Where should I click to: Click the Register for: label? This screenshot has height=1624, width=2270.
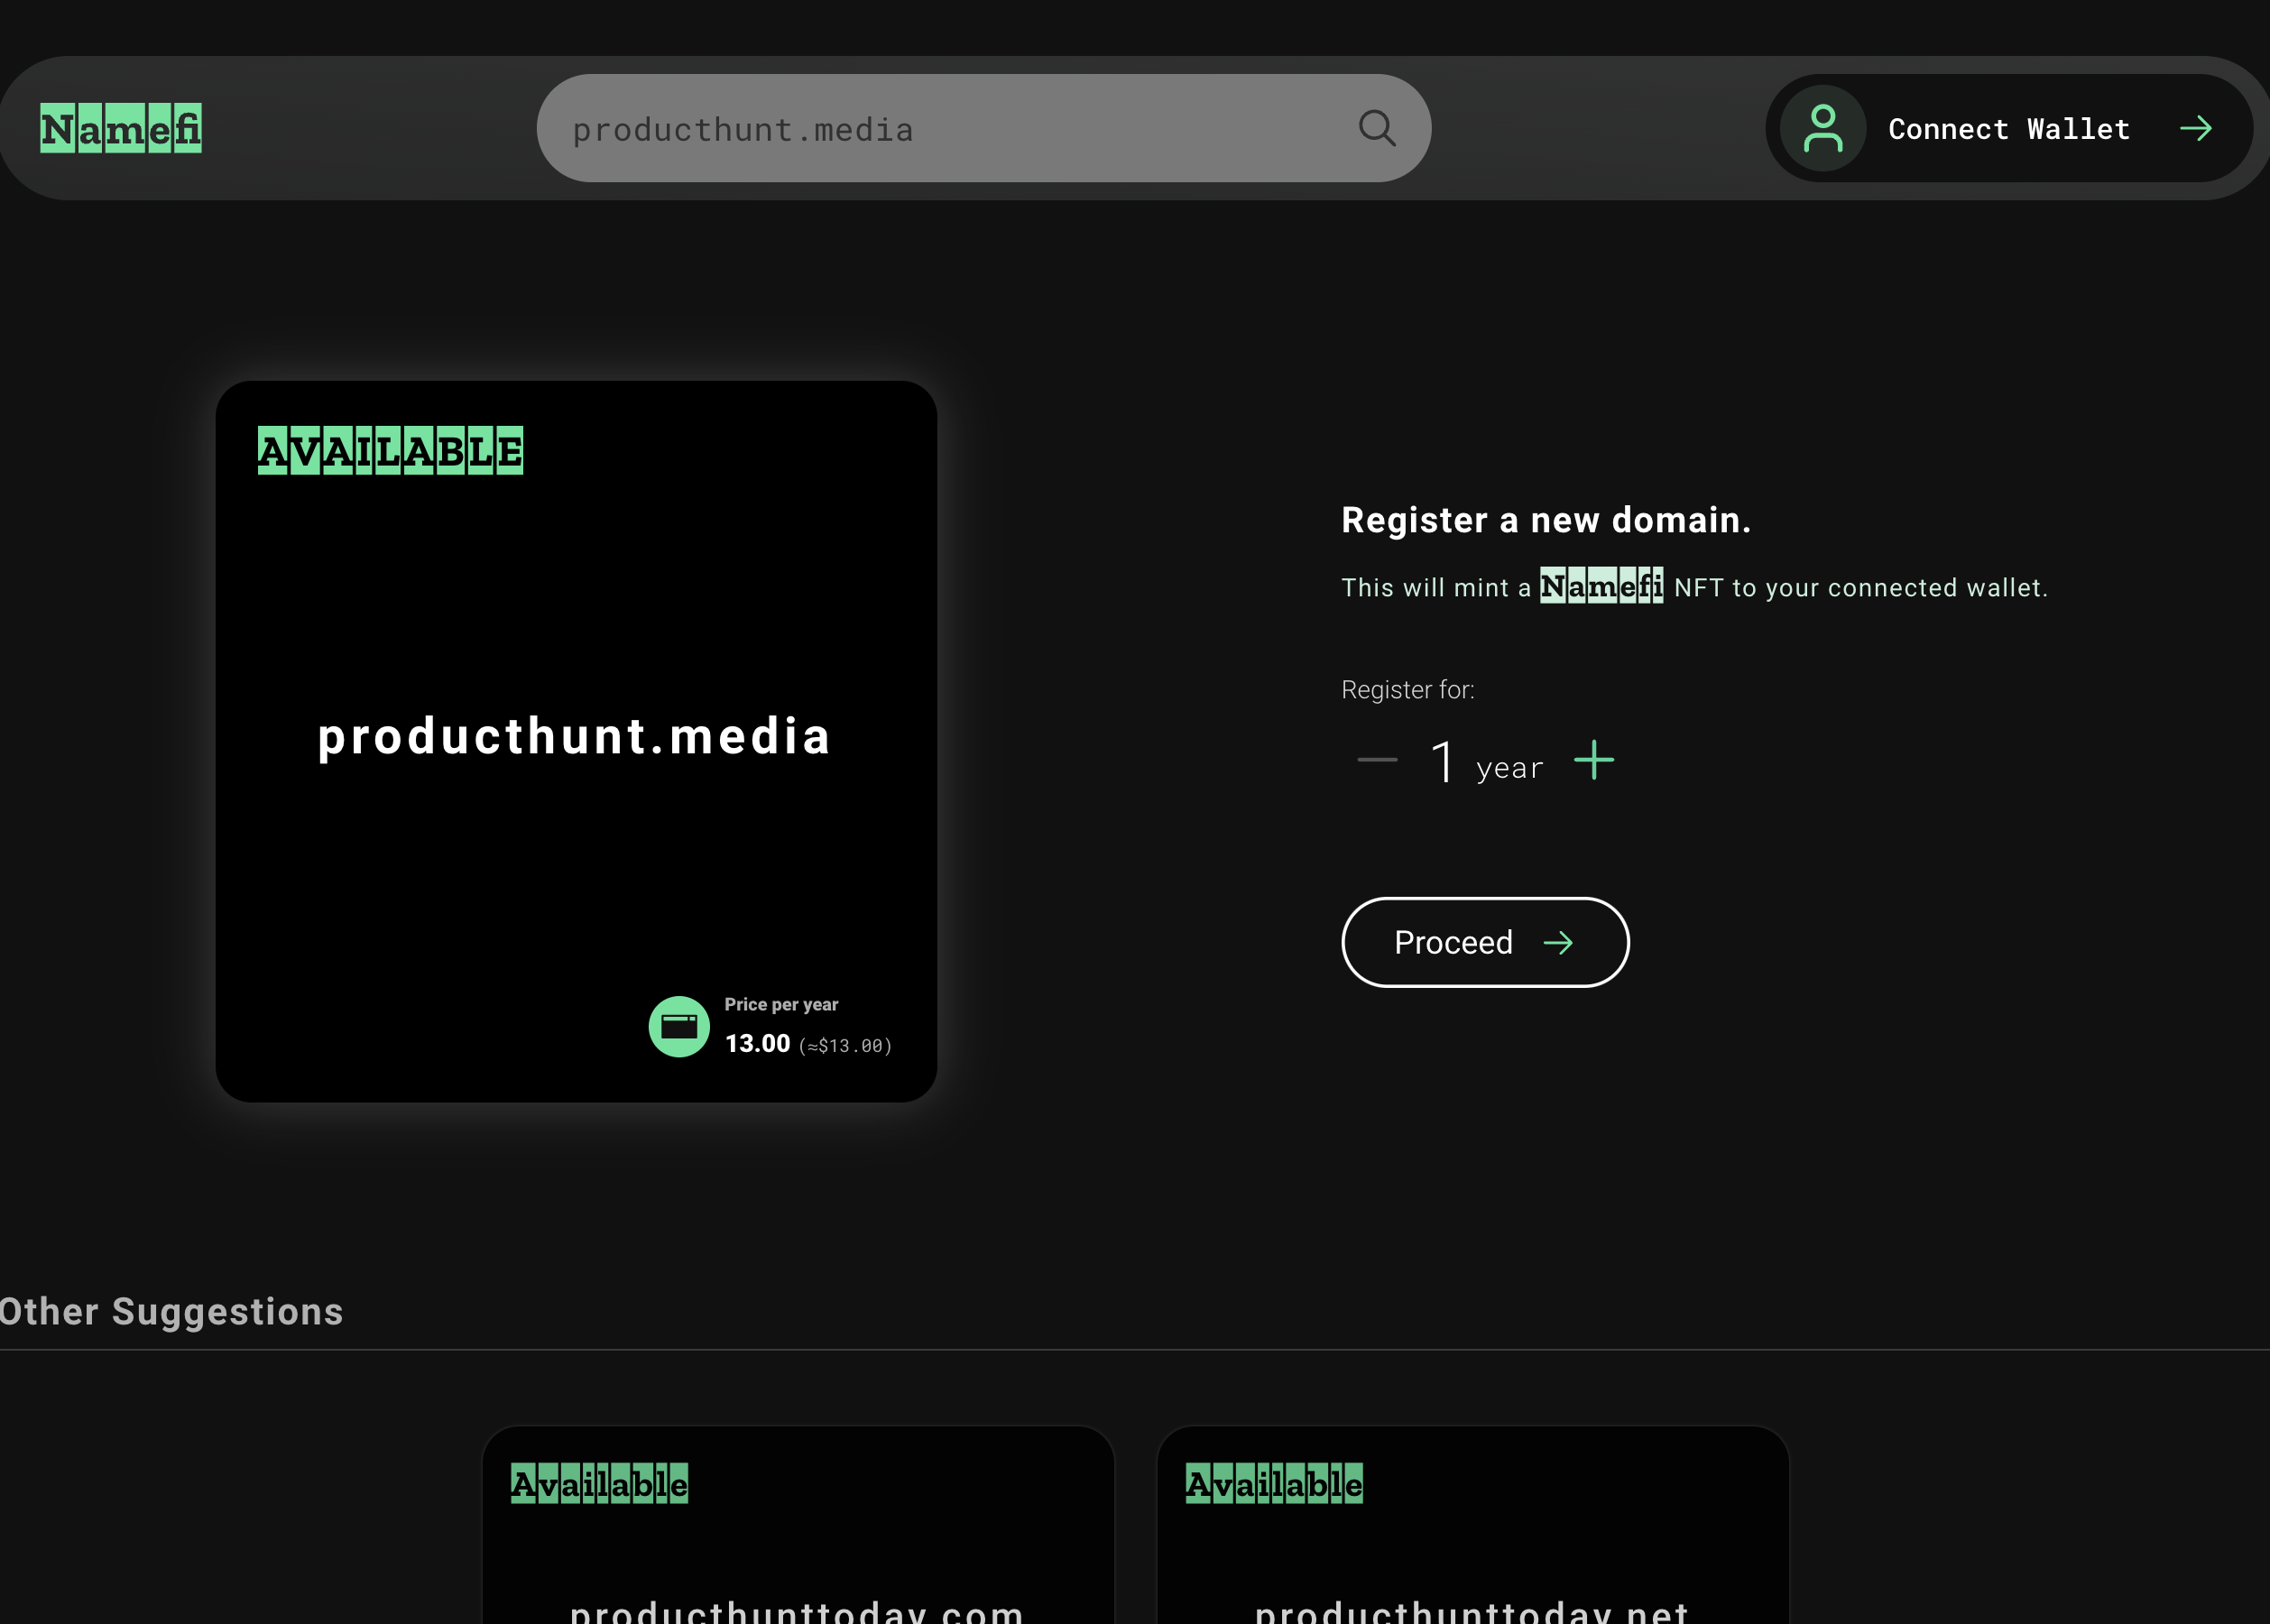[1408, 689]
